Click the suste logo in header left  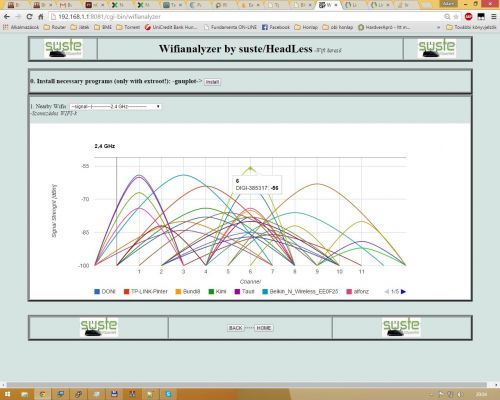63,49
